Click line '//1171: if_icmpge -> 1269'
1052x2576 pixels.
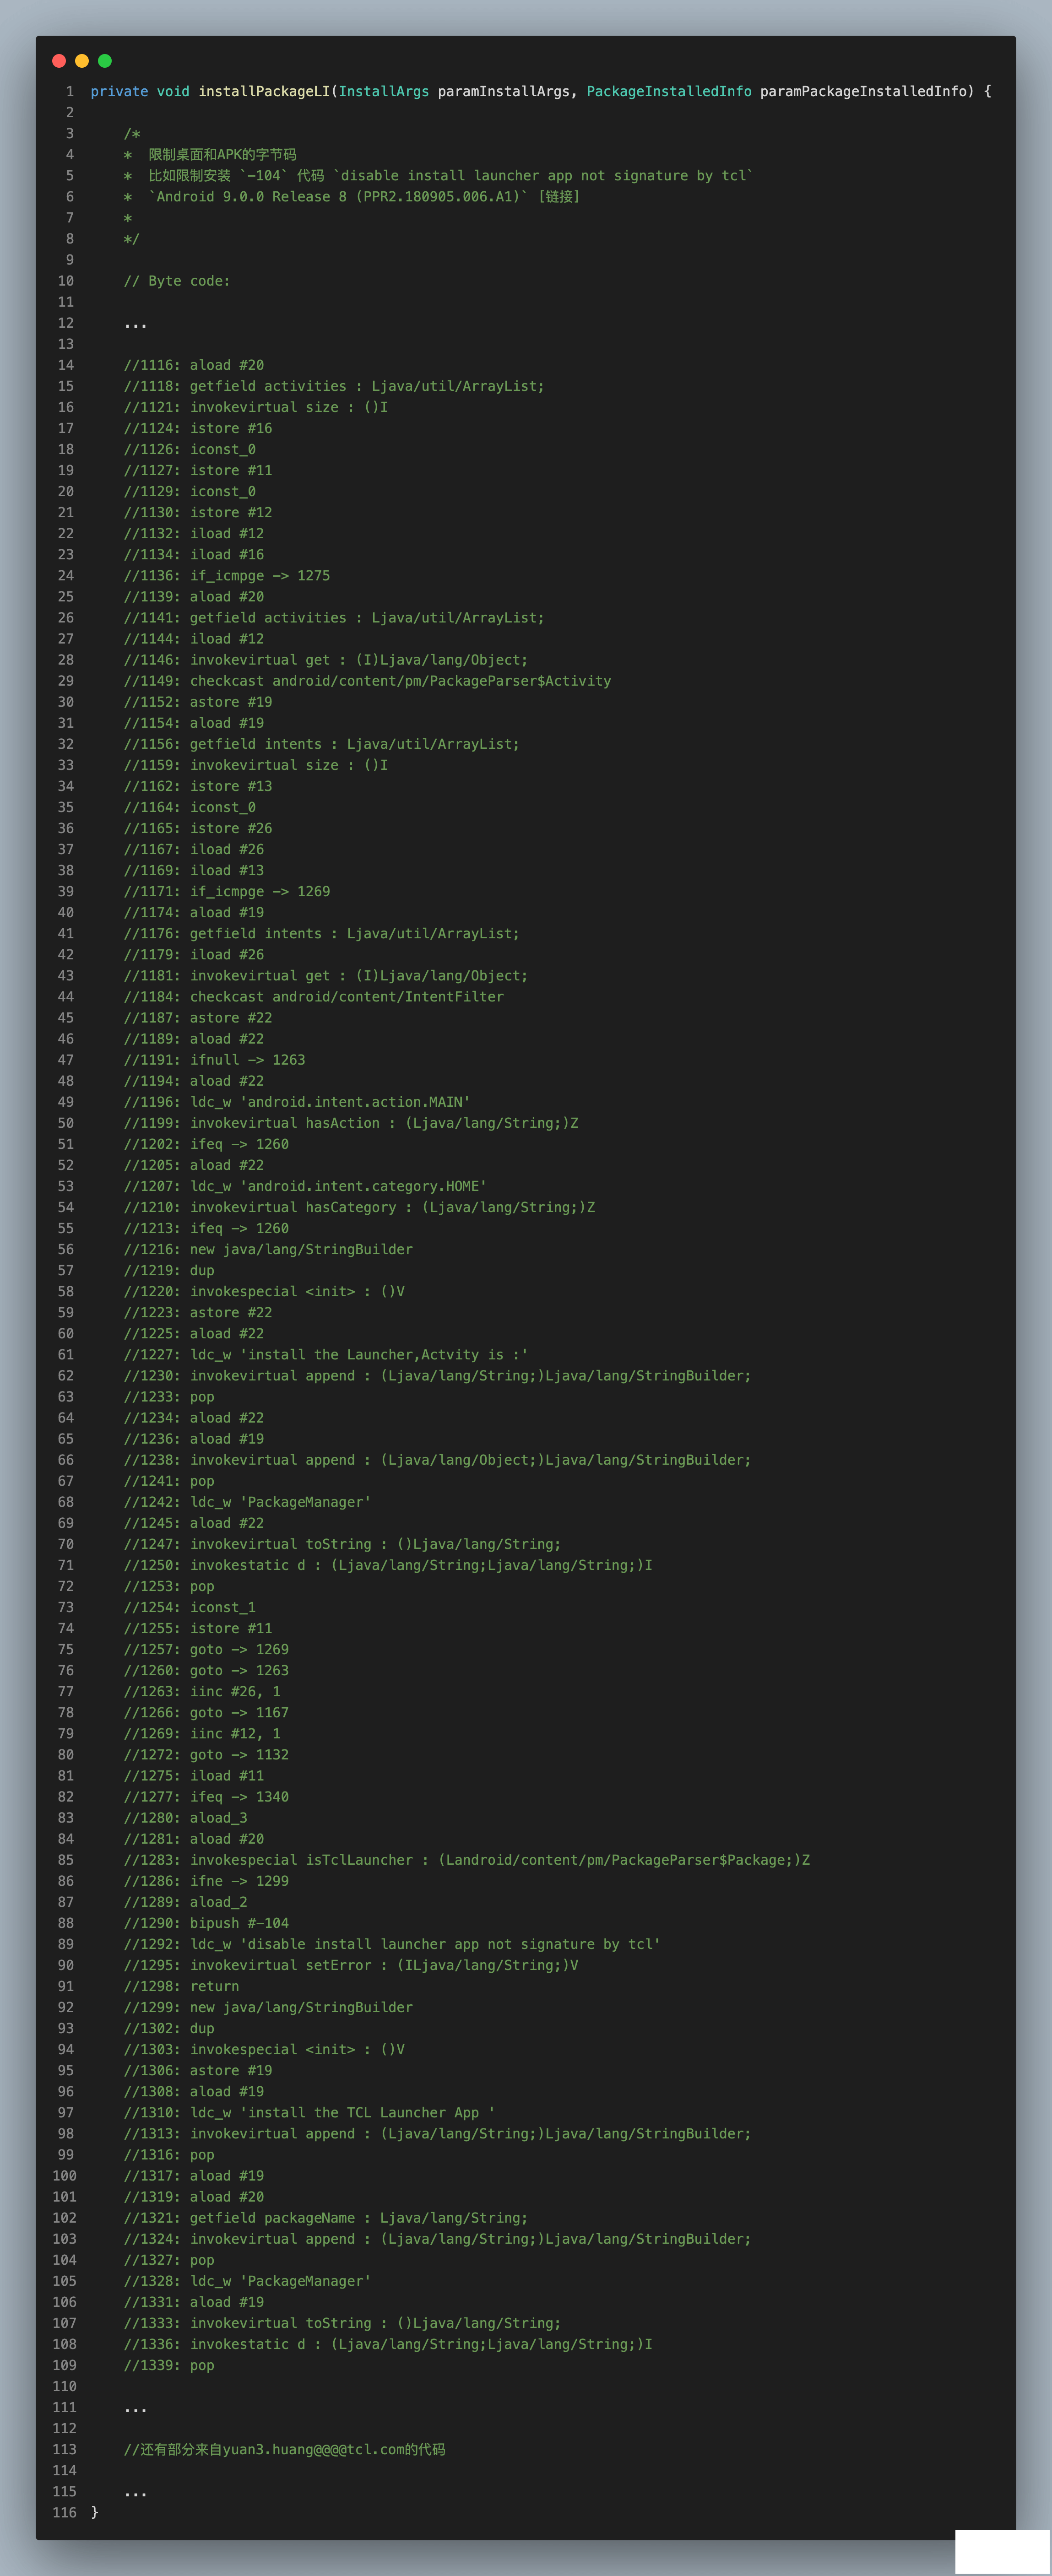click(x=227, y=891)
